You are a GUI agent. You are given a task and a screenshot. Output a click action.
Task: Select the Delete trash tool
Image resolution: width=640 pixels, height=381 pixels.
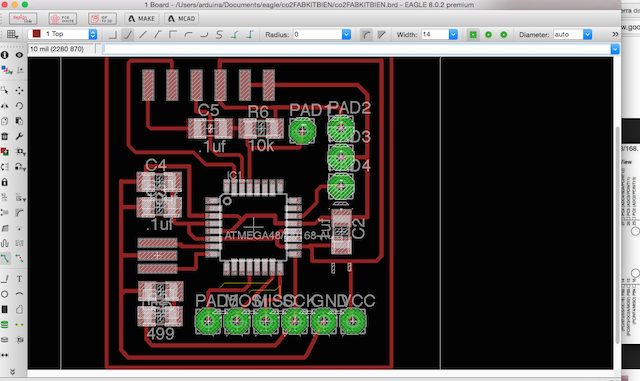tap(4, 136)
